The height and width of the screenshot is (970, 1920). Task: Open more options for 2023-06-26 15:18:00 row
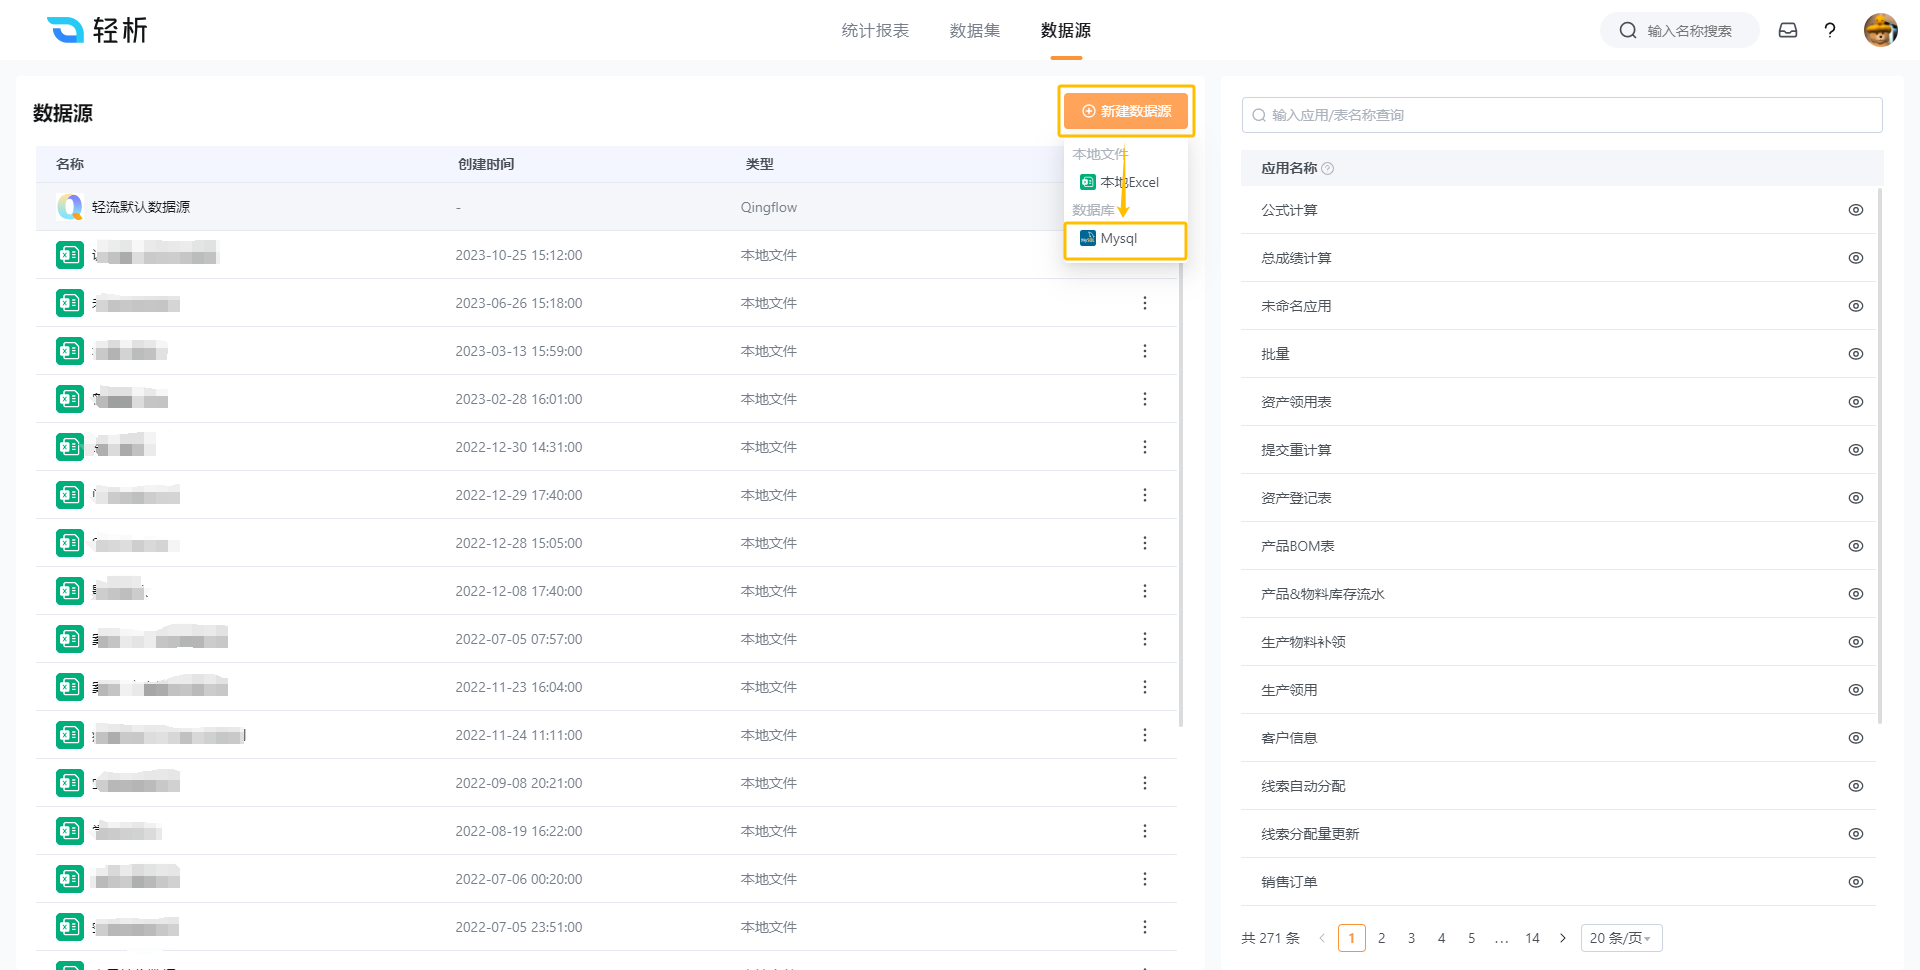[1145, 303]
